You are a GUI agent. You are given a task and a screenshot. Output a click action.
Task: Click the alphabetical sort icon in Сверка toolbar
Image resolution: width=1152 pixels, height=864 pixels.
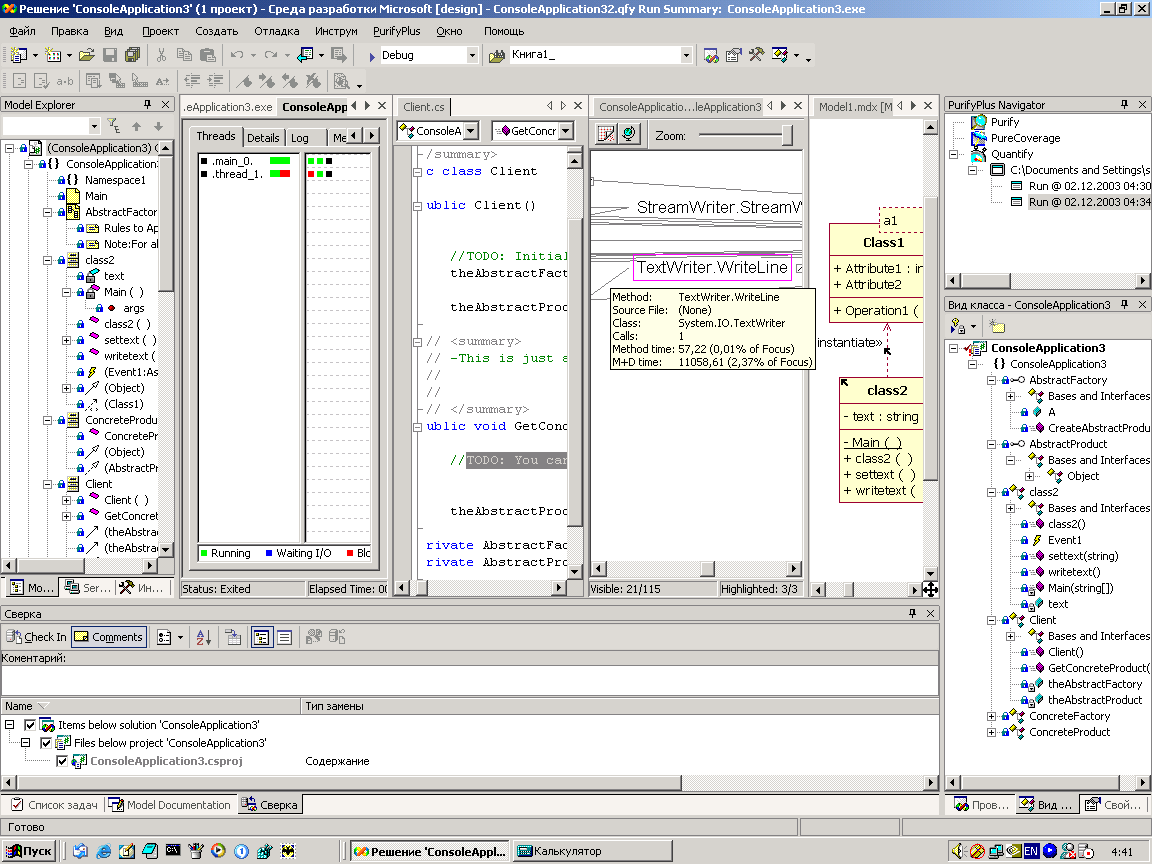(x=204, y=637)
